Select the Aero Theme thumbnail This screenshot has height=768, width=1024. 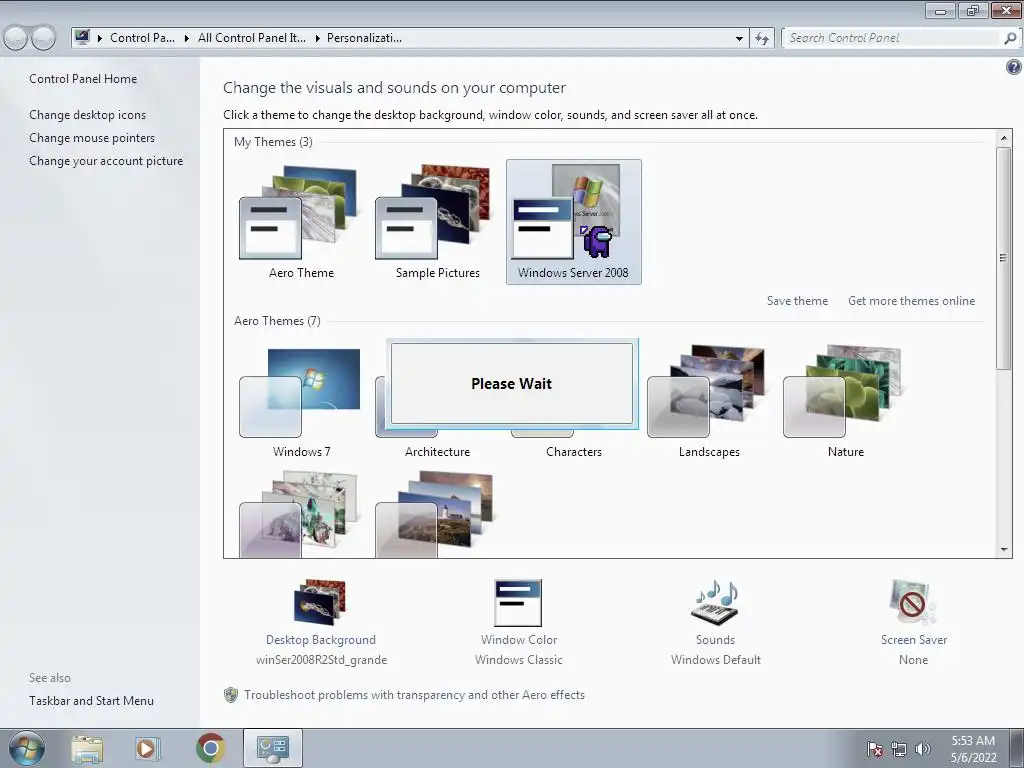pyautogui.click(x=298, y=213)
